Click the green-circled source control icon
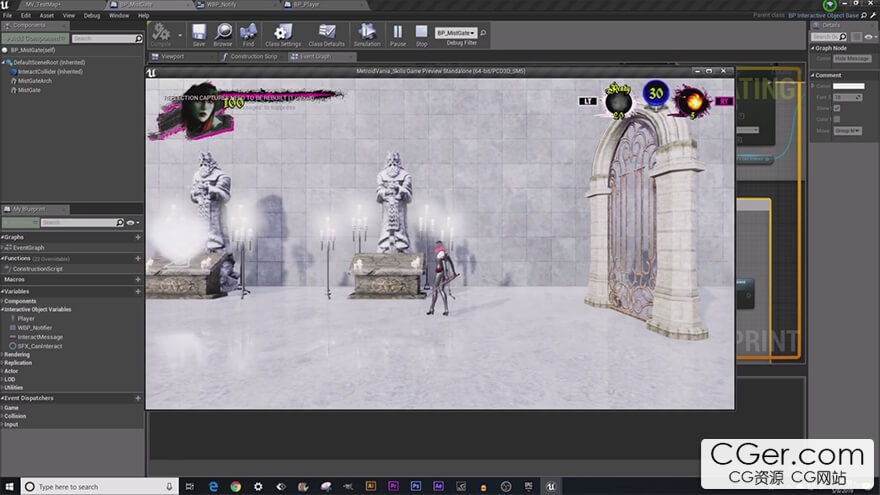Viewport: 880px width, 495px height. pyautogui.click(x=829, y=4)
